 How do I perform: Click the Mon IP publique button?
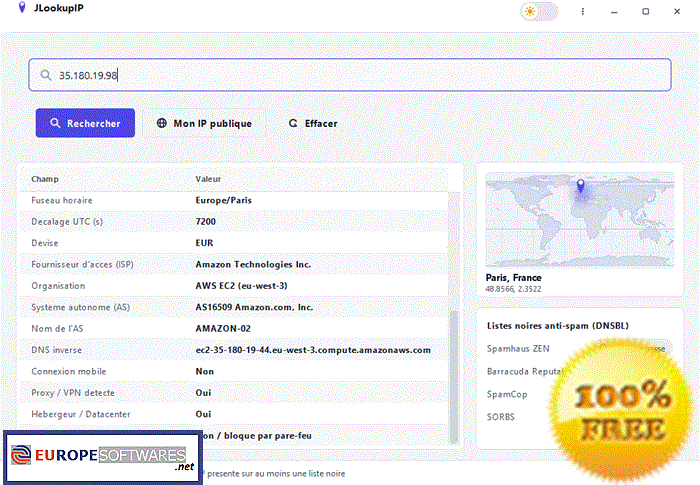(204, 123)
